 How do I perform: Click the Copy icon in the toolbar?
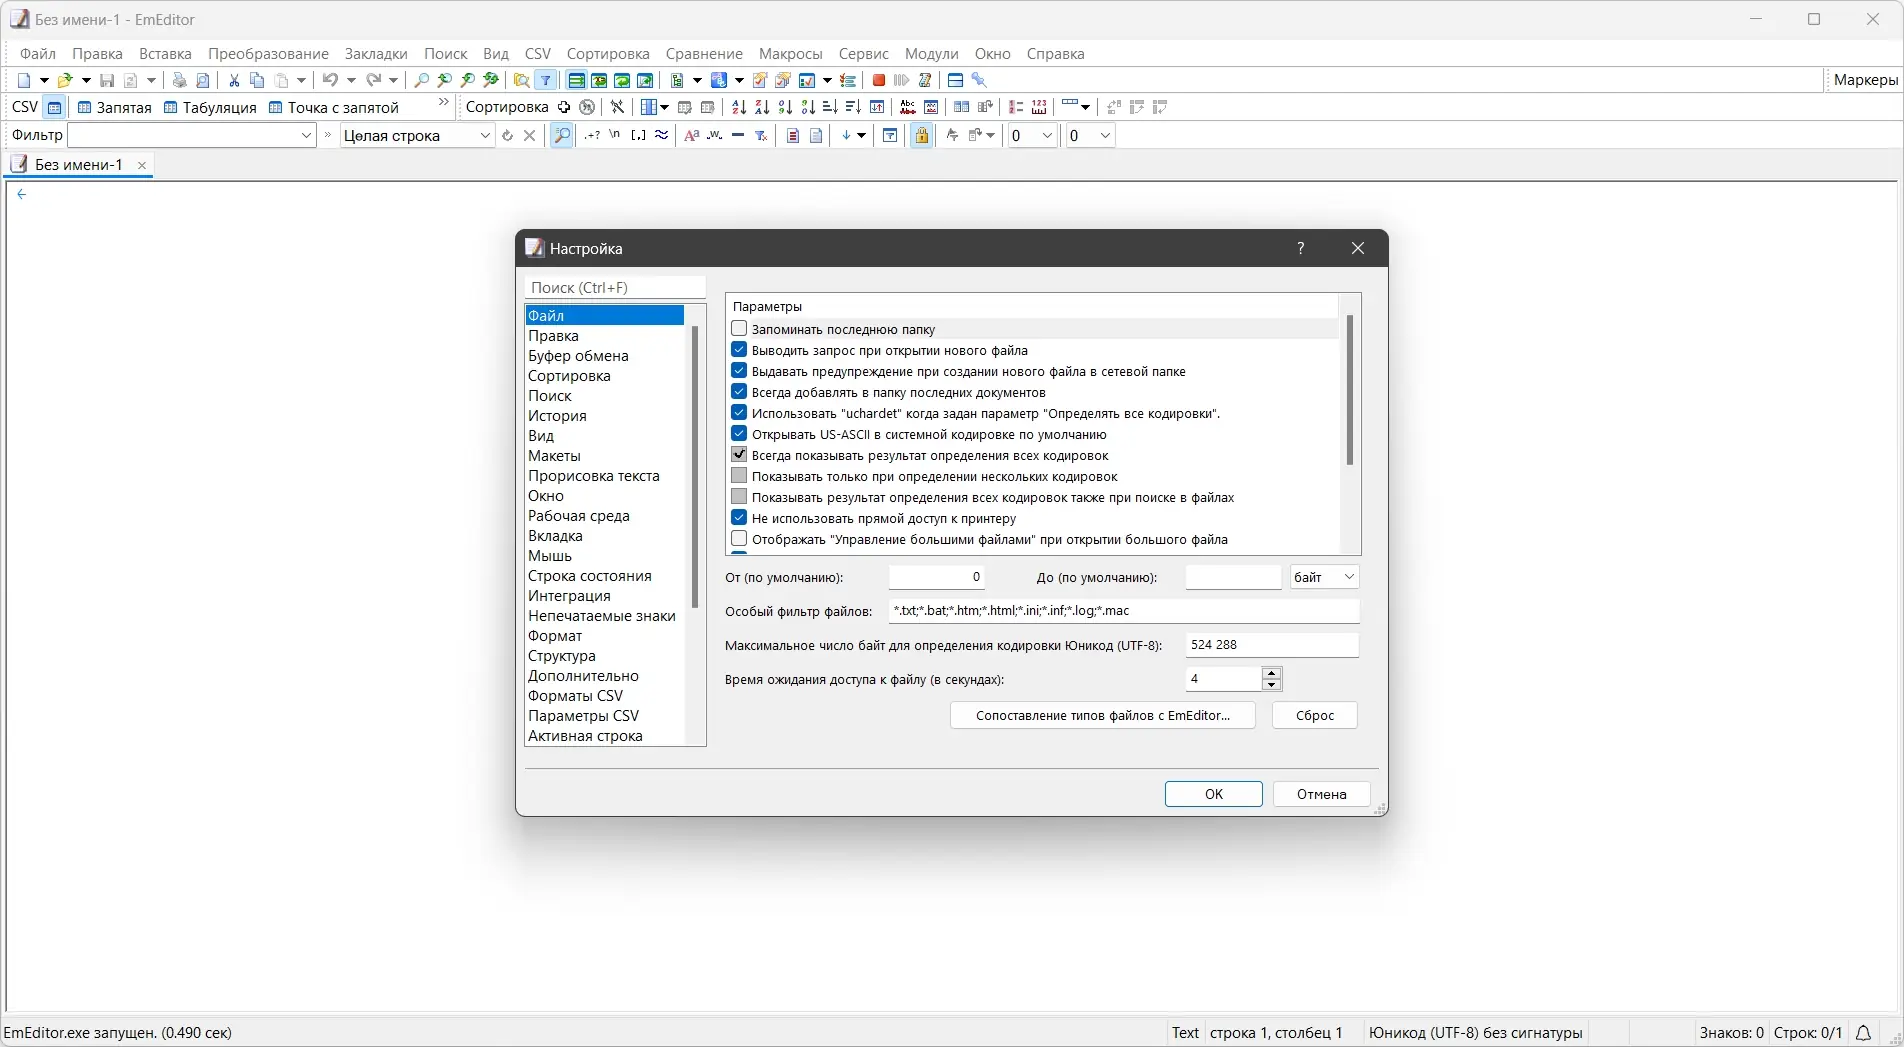pyautogui.click(x=257, y=80)
